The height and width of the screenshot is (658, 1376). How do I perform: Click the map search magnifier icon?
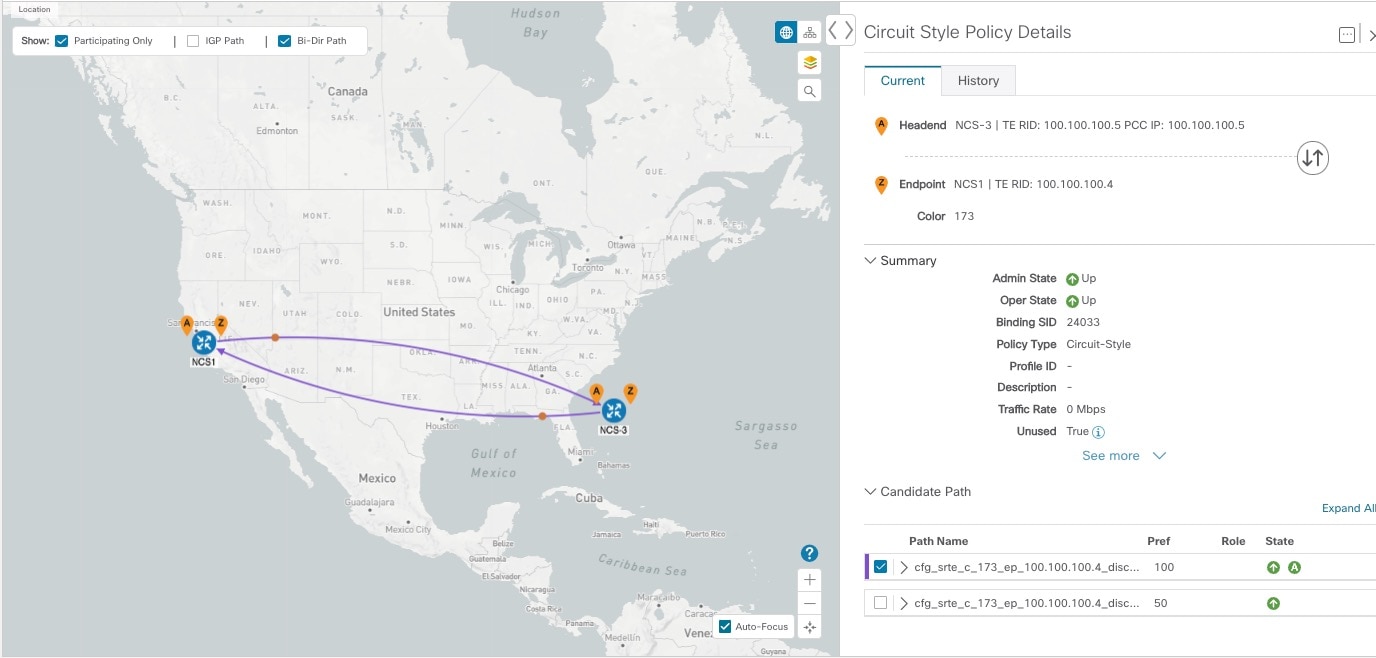tap(810, 91)
